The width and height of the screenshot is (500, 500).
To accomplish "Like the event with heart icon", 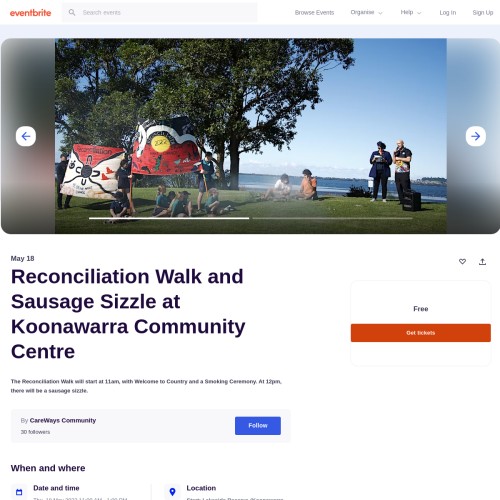I will 462,262.
